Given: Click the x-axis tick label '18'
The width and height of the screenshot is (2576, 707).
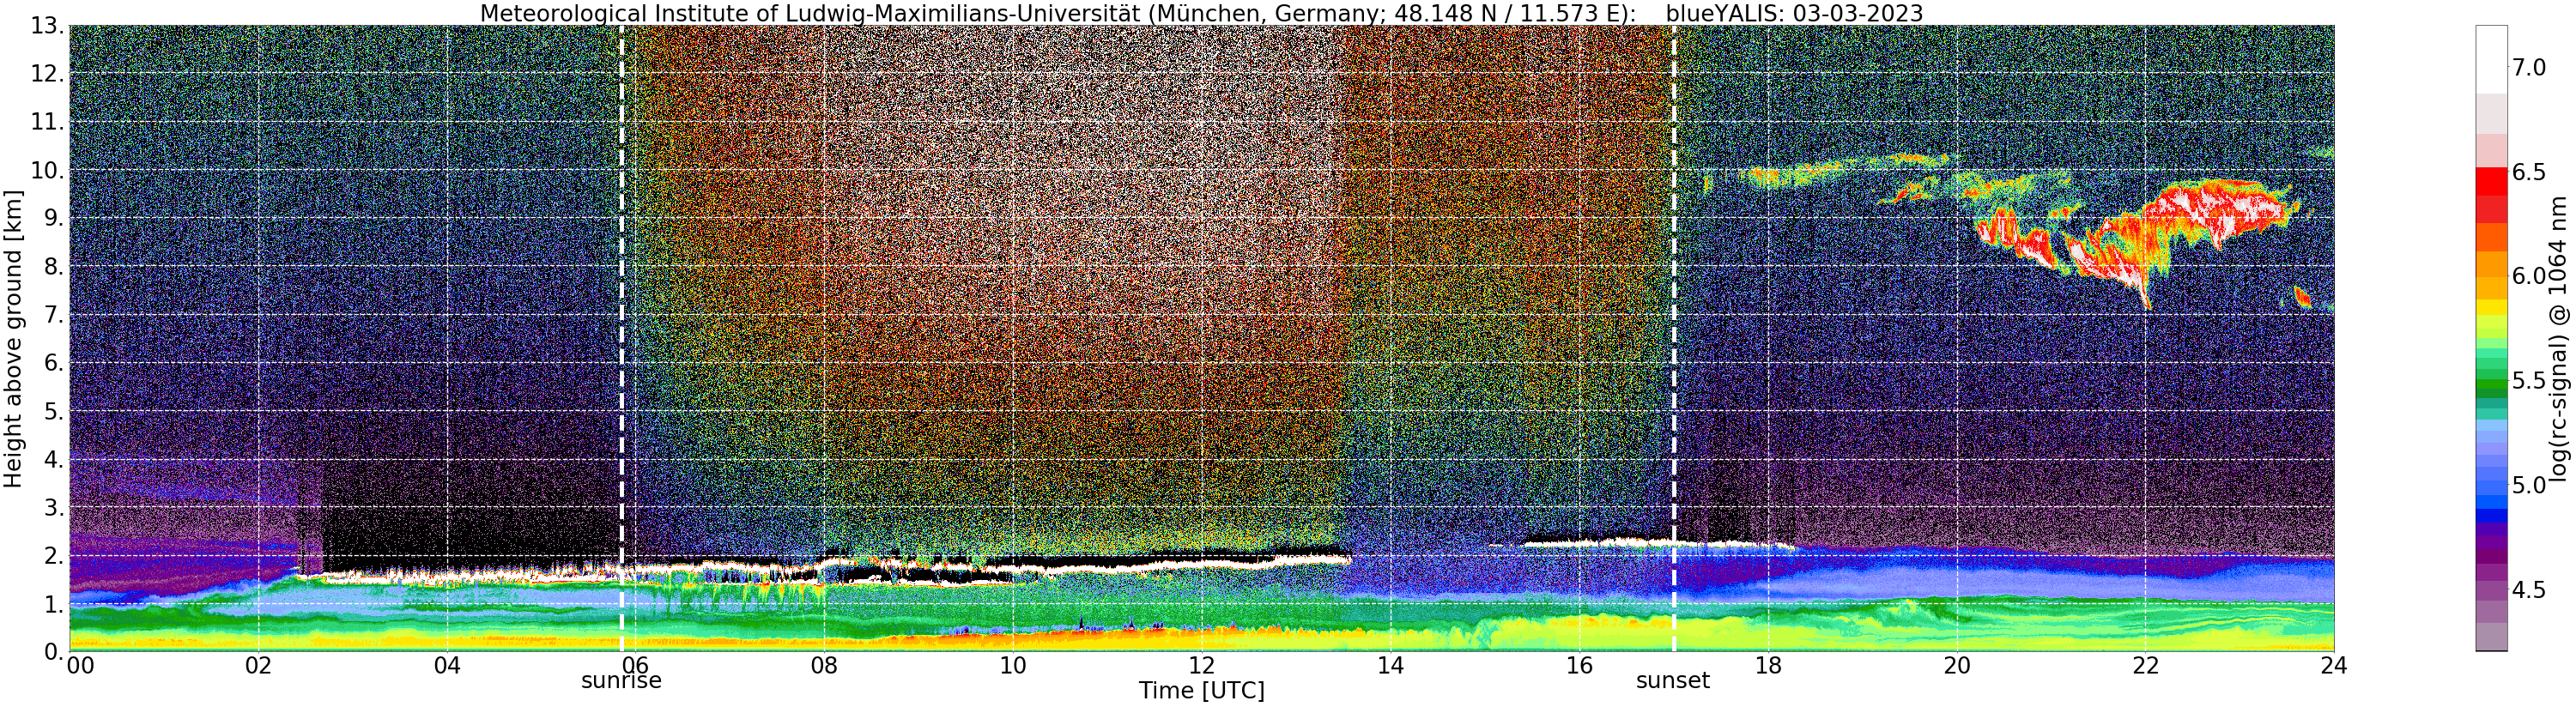Looking at the screenshot, I should (1768, 666).
